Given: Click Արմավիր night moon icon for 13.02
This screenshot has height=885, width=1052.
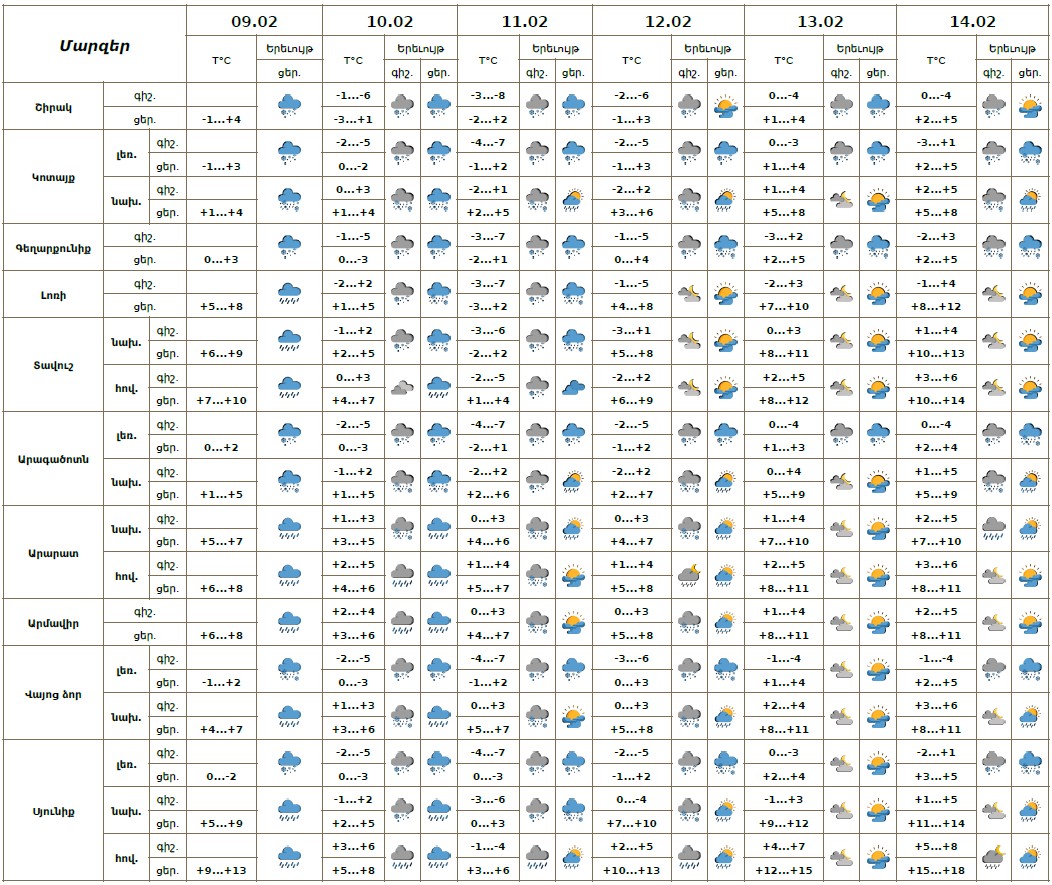Looking at the screenshot, I should click(842, 623).
